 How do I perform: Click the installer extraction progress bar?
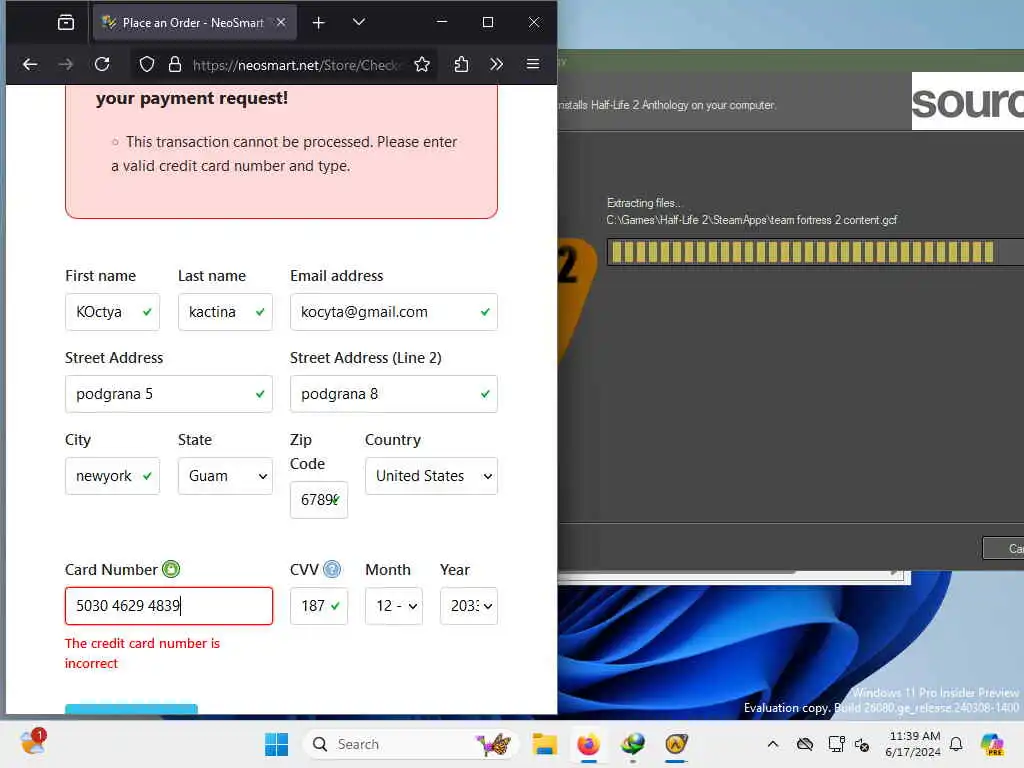(815, 252)
